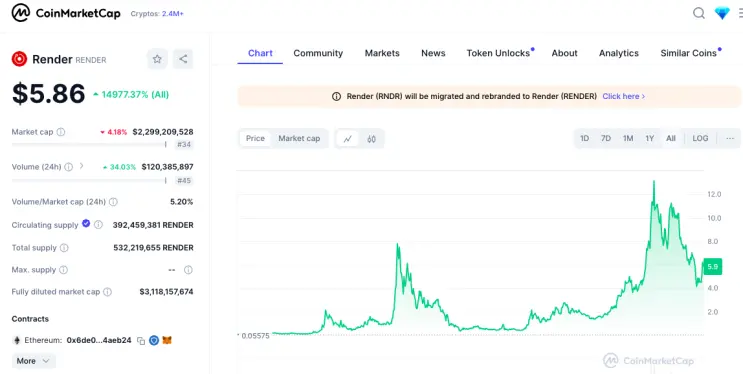Open the search magnifier icon

[x=698, y=13]
